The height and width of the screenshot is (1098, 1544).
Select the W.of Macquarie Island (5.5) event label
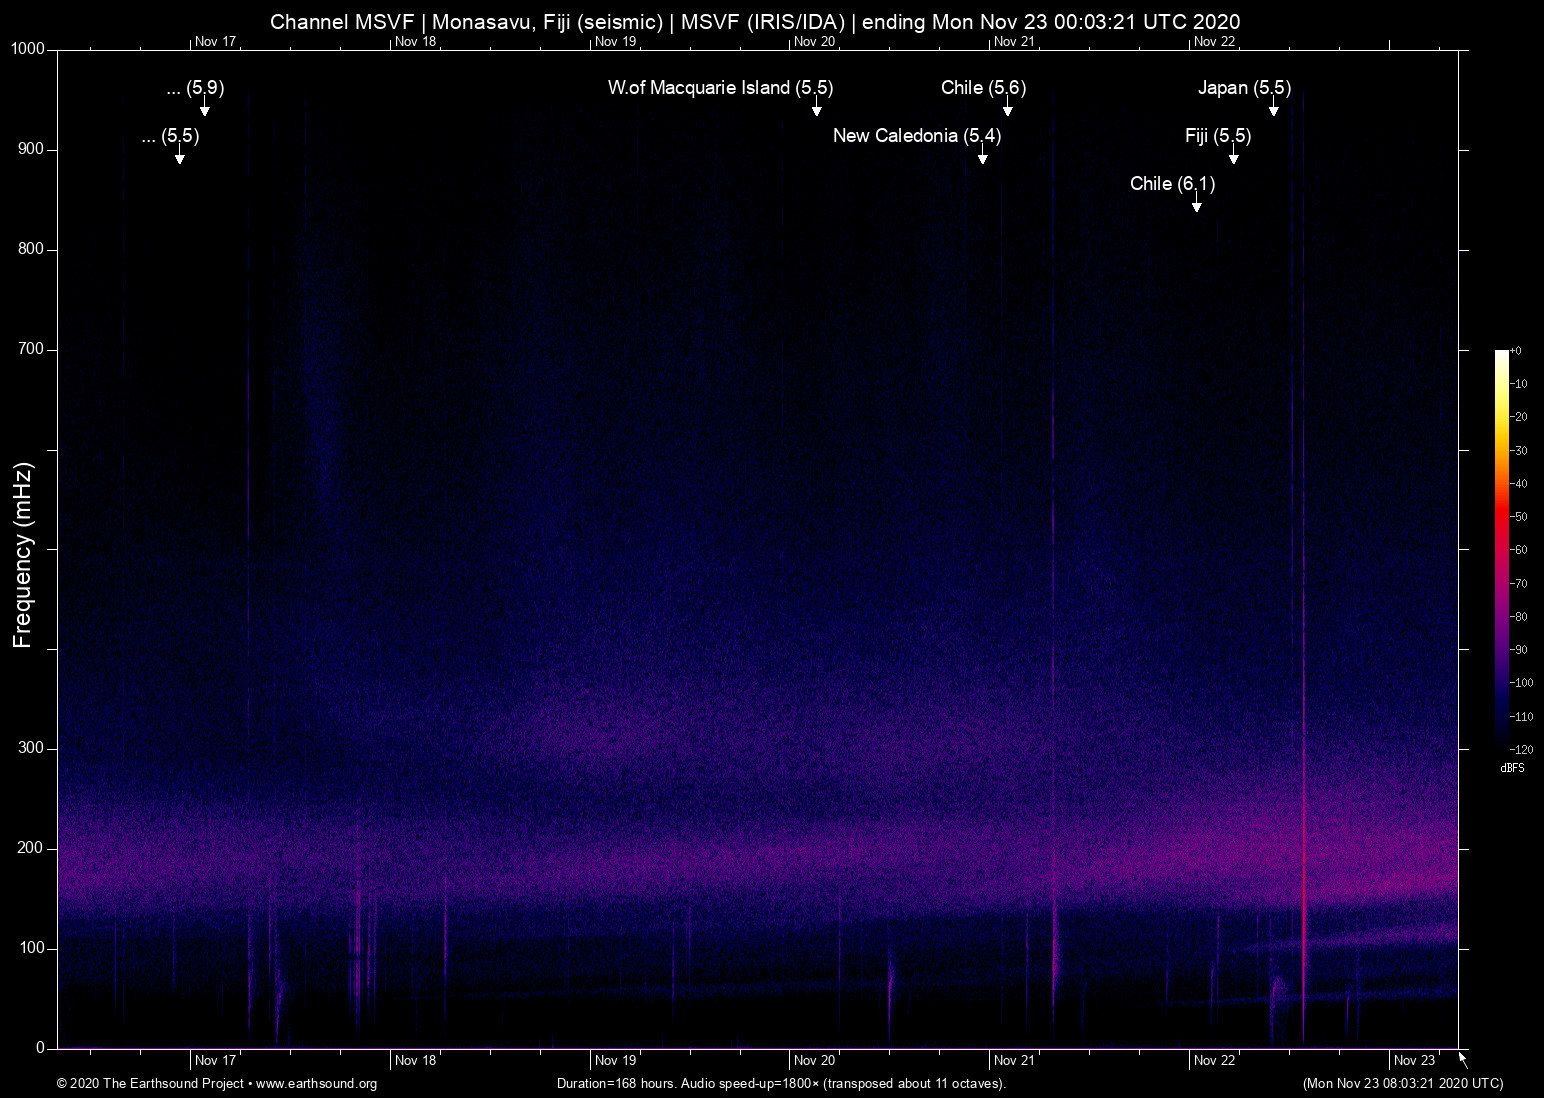(x=720, y=88)
